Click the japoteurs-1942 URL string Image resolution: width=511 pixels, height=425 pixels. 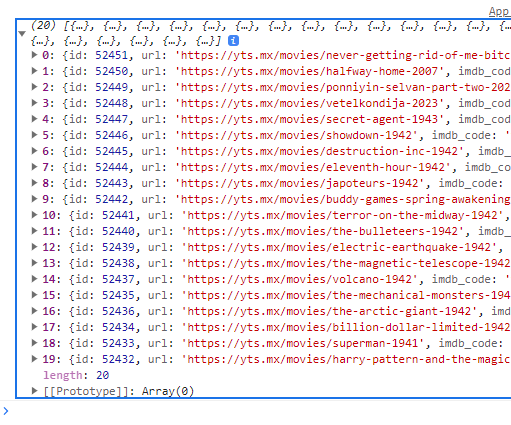pyautogui.click(x=301, y=183)
